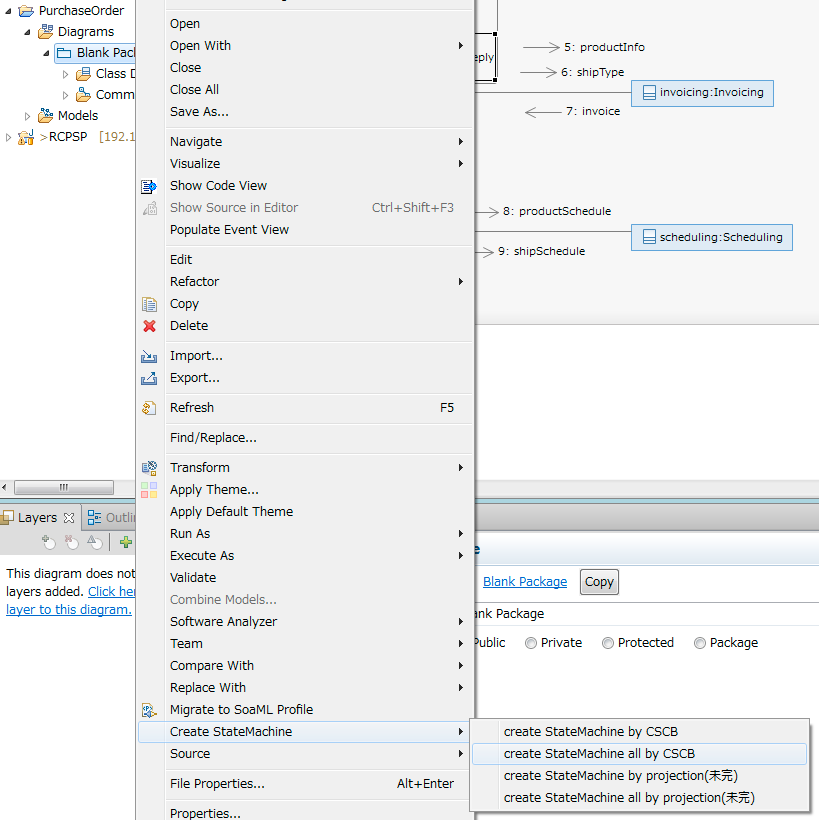Click the Copy menu icon
The image size is (819, 820).
point(150,304)
